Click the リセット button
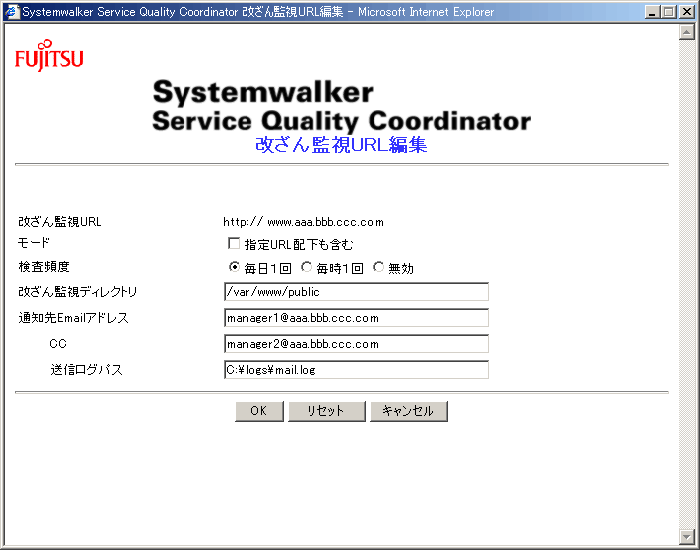Viewport: 700px width, 550px height. [325, 411]
